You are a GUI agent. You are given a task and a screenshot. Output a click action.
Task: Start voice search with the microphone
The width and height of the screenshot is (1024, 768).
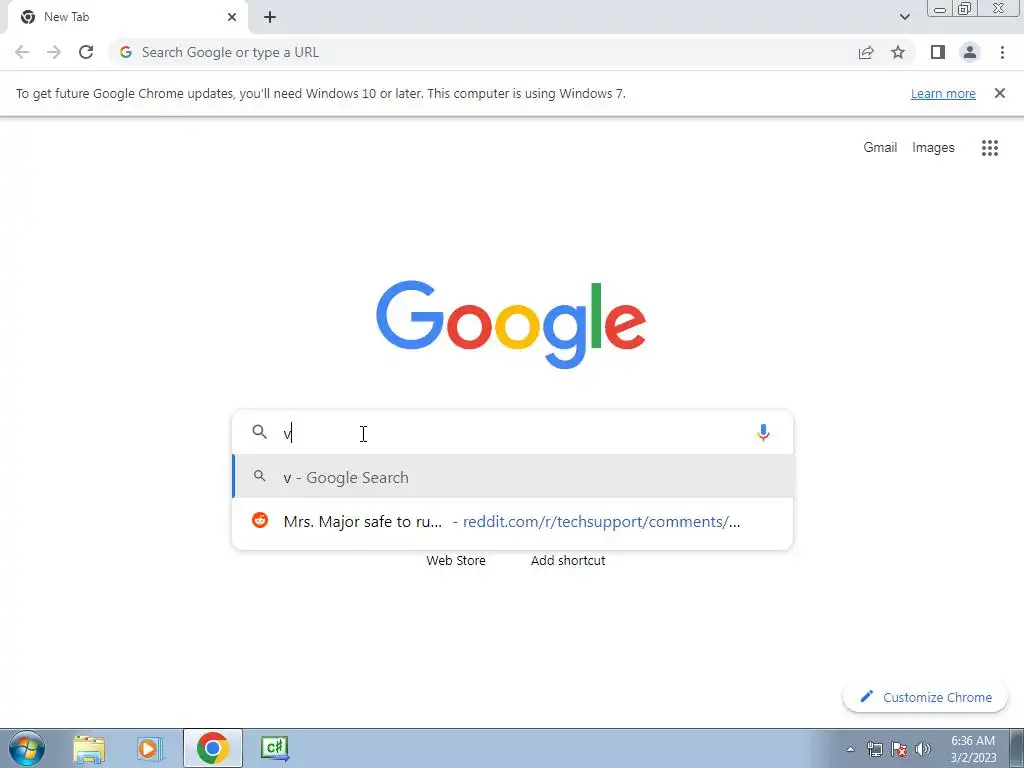point(763,432)
